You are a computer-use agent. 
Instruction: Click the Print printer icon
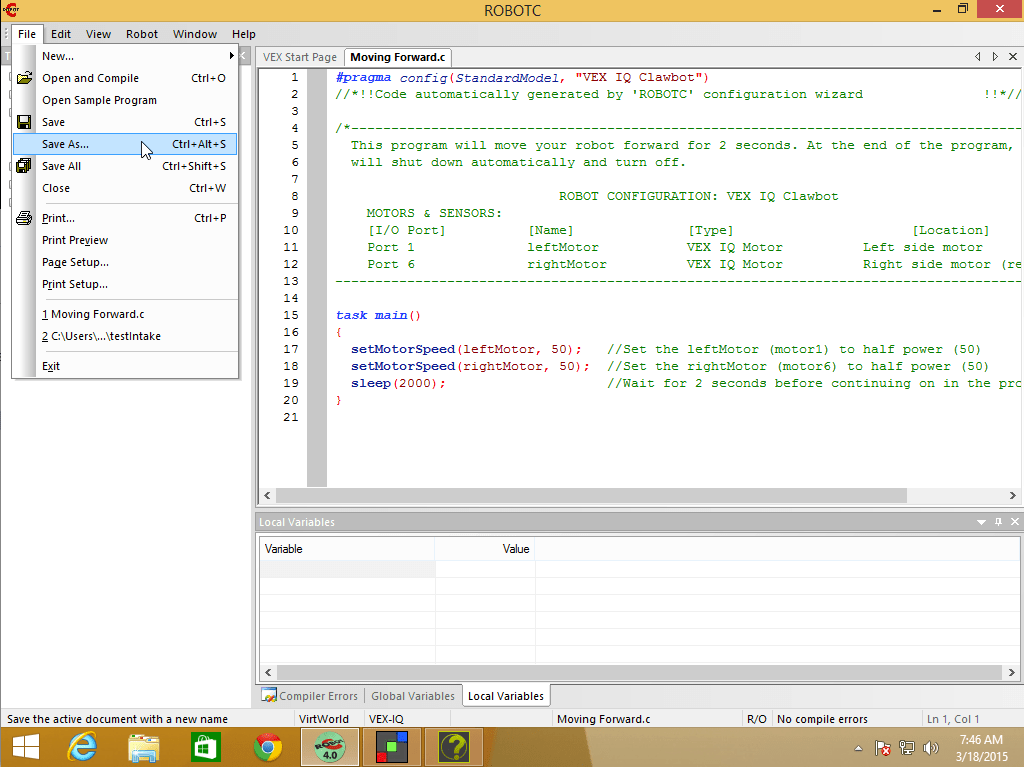[x=23, y=218]
